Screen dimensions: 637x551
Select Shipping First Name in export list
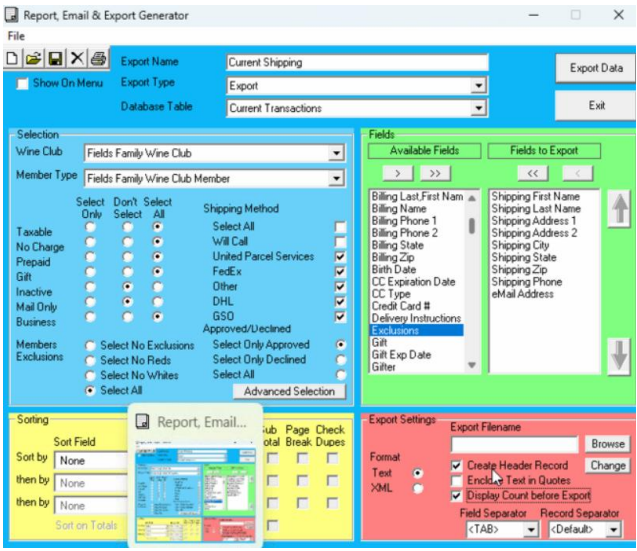tap(535, 196)
